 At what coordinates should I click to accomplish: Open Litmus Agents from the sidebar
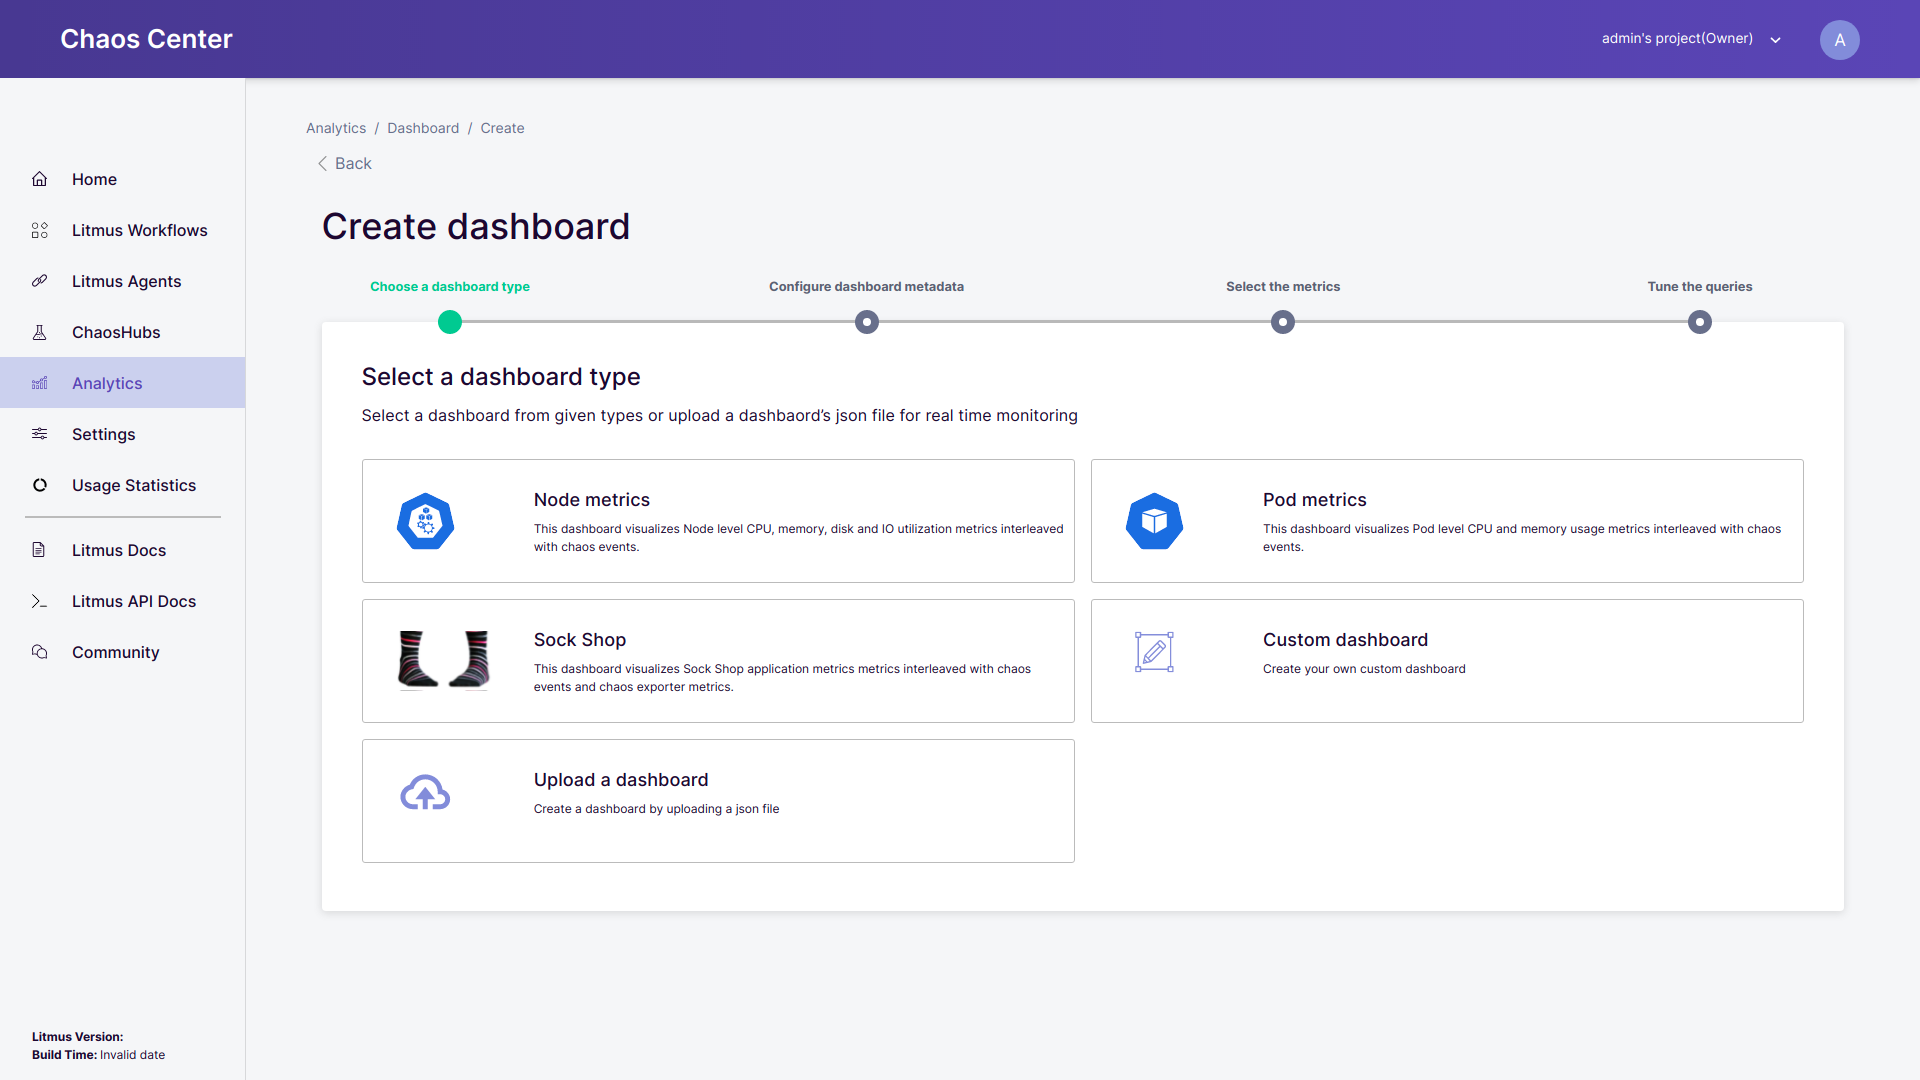tap(126, 281)
